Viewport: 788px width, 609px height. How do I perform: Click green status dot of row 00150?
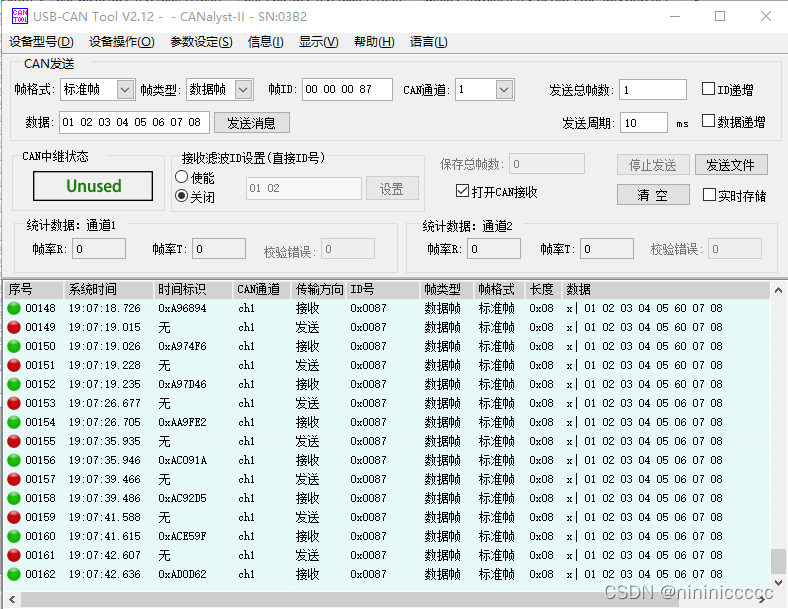point(14,346)
